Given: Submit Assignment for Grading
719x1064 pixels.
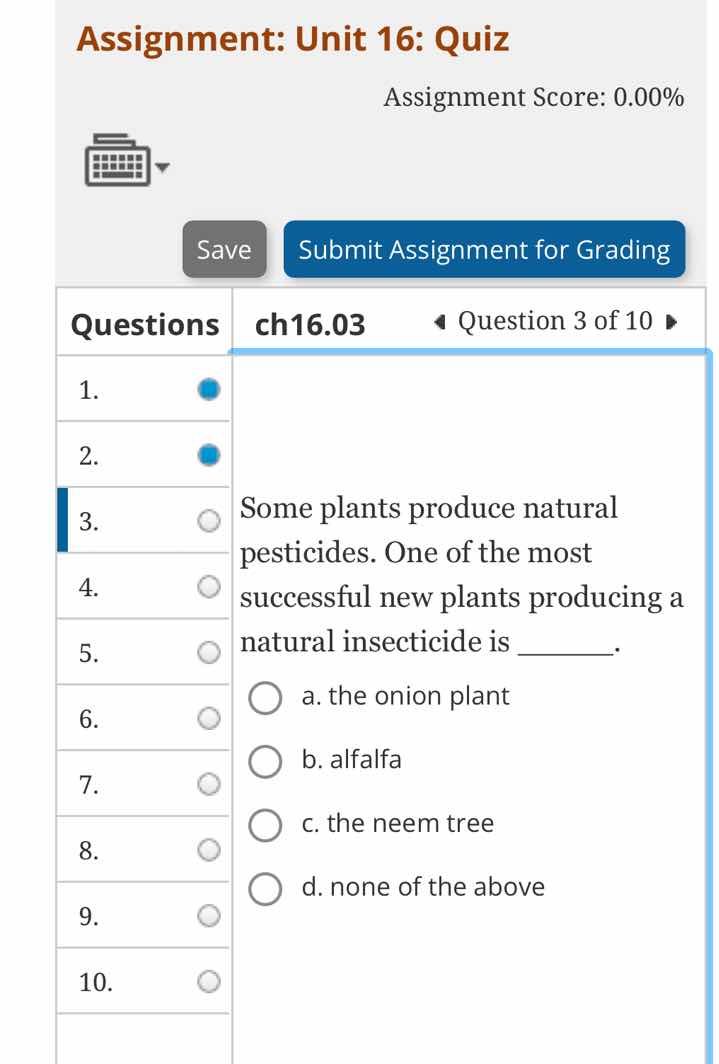Looking at the screenshot, I should (x=484, y=249).
